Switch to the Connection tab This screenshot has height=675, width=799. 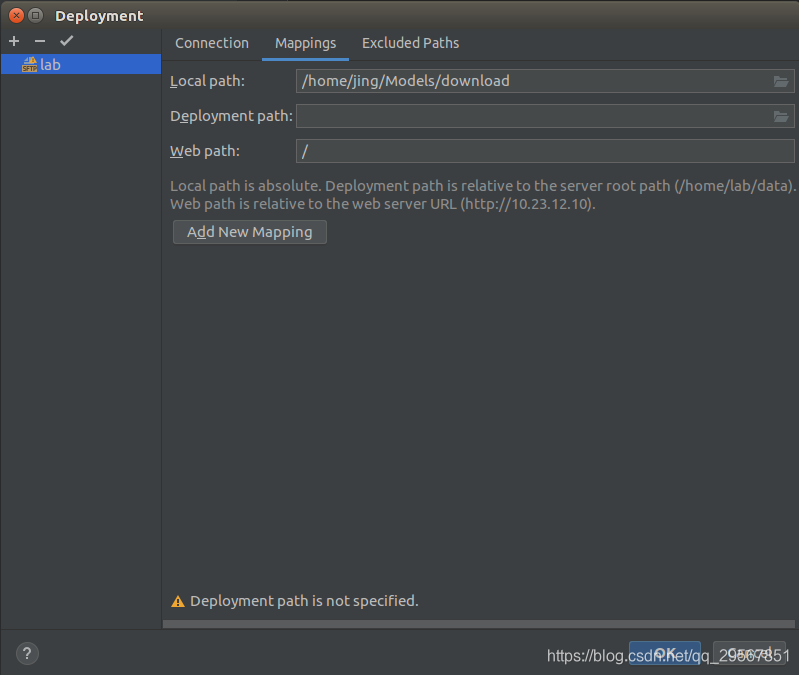point(212,43)
